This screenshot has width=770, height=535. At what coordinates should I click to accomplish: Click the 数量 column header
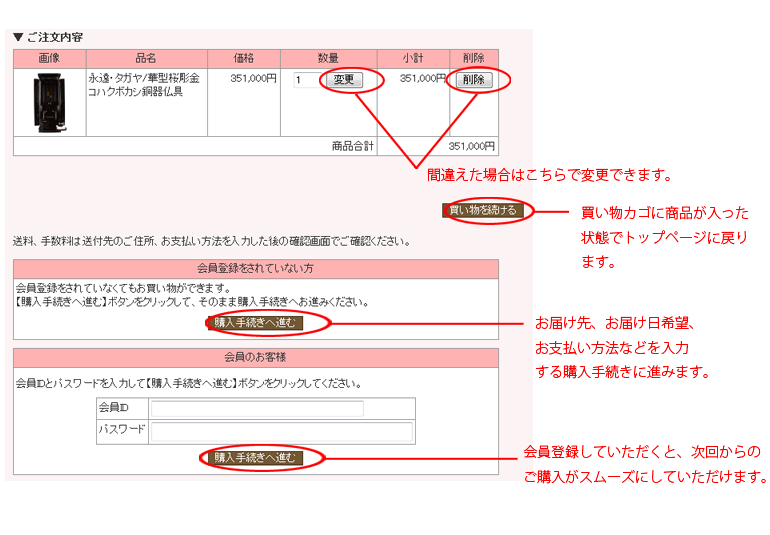(x=328, y=58)
